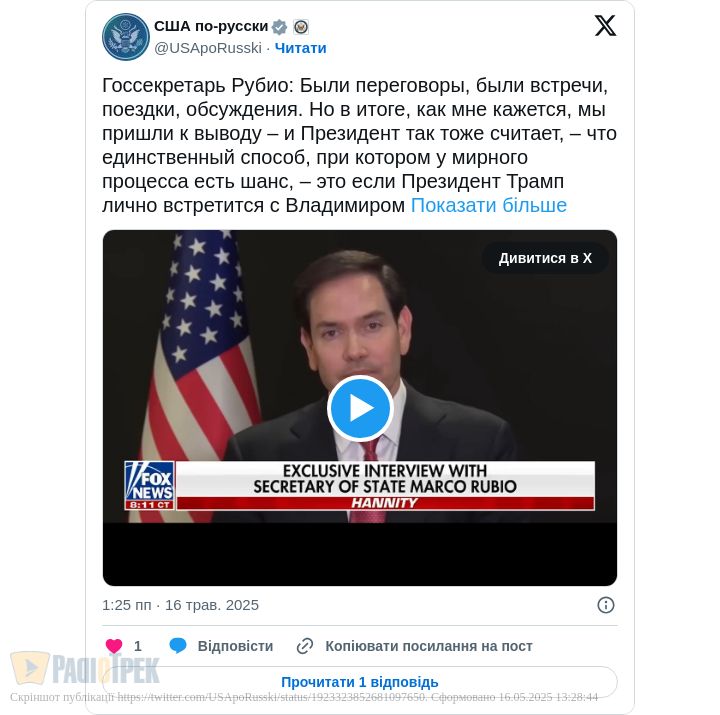Viewport: 720px width, 715px height.
Task: Click the X logo icon
Action: [605, 26]
